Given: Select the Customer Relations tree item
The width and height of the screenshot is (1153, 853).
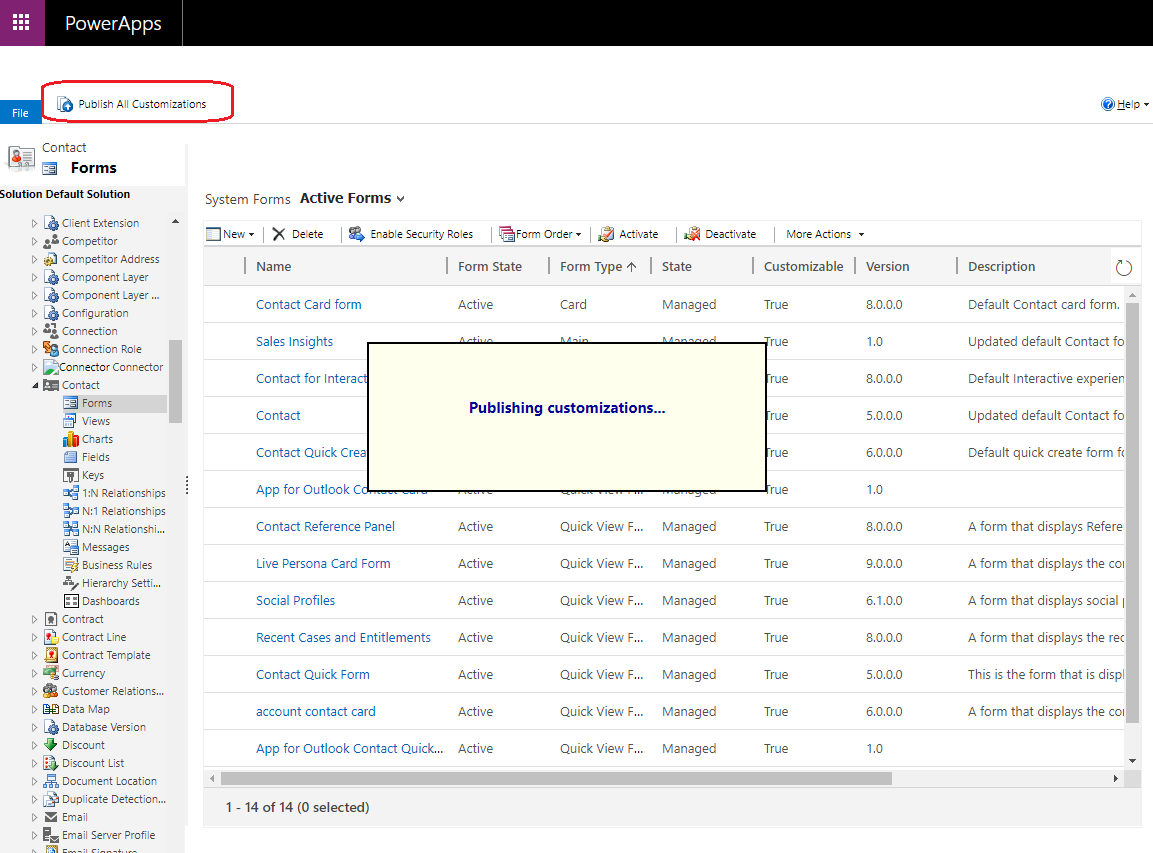Looking at the screenshot, I should coord(104,691).
